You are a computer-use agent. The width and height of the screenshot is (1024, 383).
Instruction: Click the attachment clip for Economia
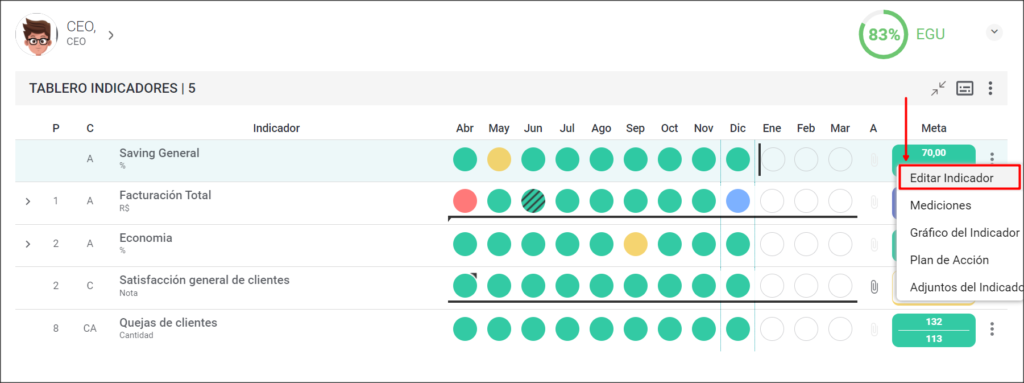873,244
